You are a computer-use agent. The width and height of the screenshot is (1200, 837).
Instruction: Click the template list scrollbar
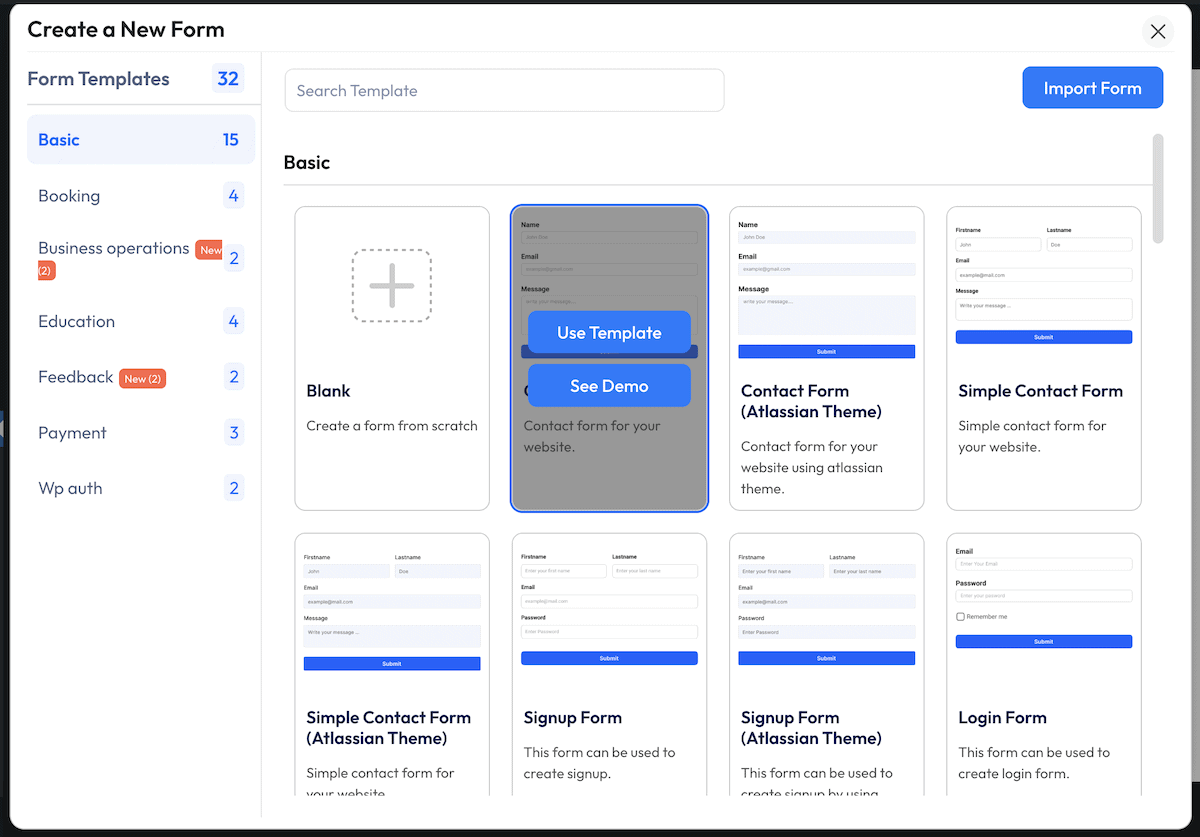point(1158,188)
